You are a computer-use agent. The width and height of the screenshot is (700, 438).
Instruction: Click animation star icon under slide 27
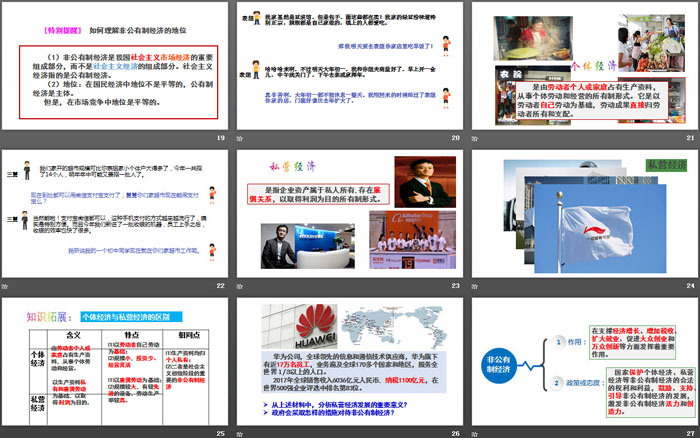(x=475, y=434)
